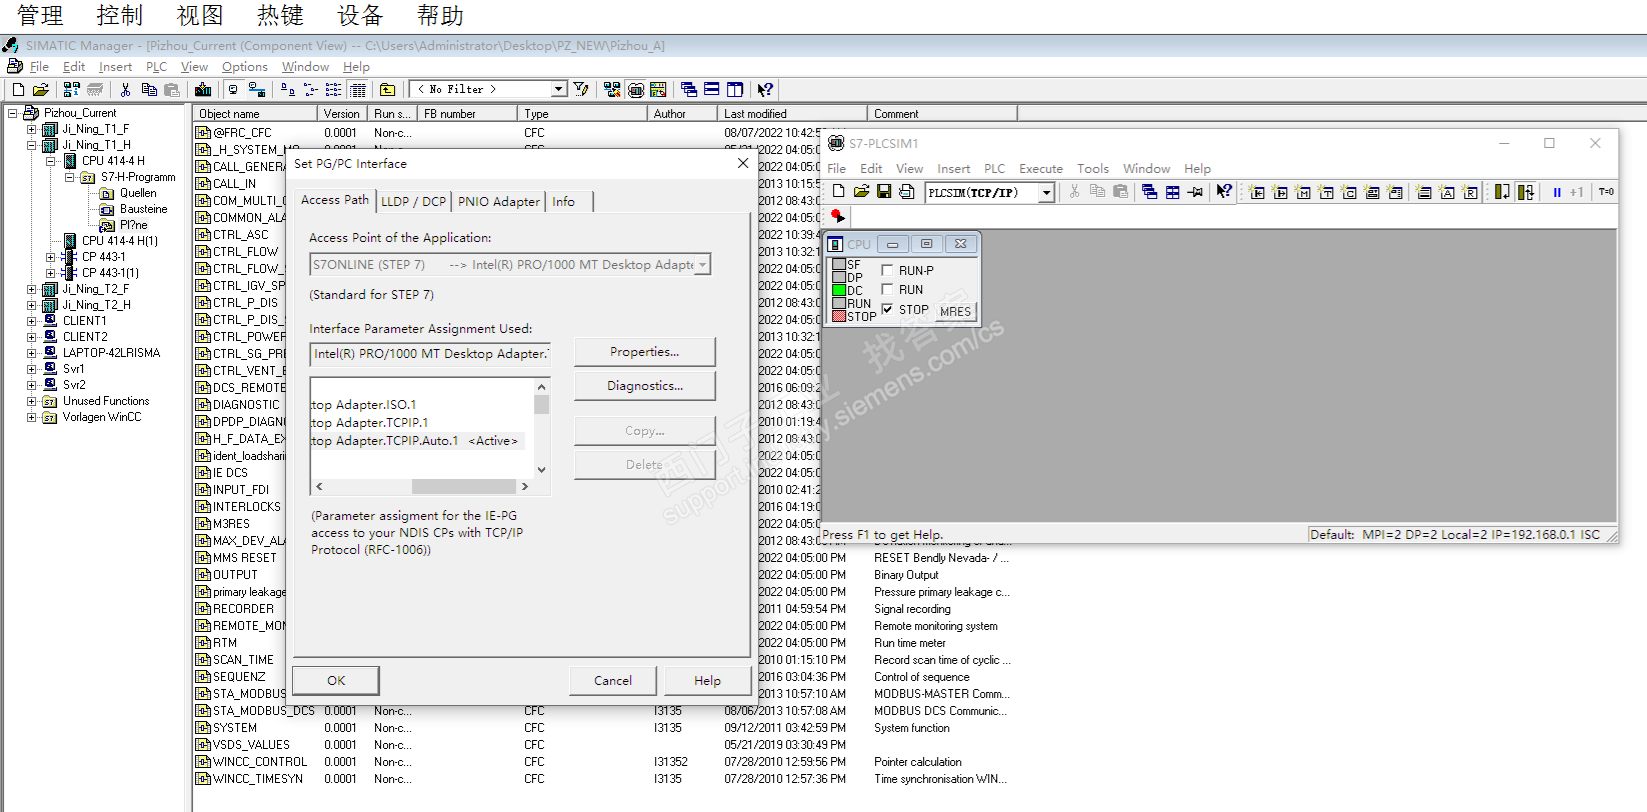Click the interface list vertical scrollbar
The image size is (1647, 812).
tap(542, 428)
